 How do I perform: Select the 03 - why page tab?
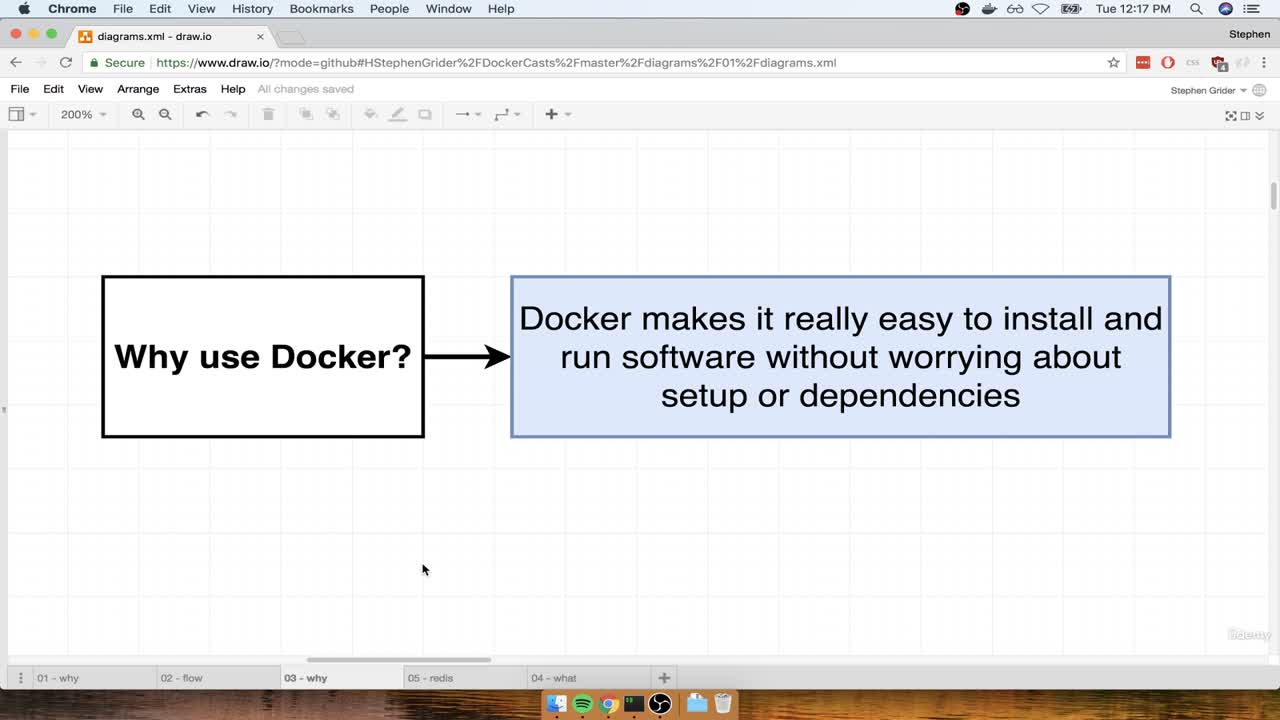[x=341, y=677]
